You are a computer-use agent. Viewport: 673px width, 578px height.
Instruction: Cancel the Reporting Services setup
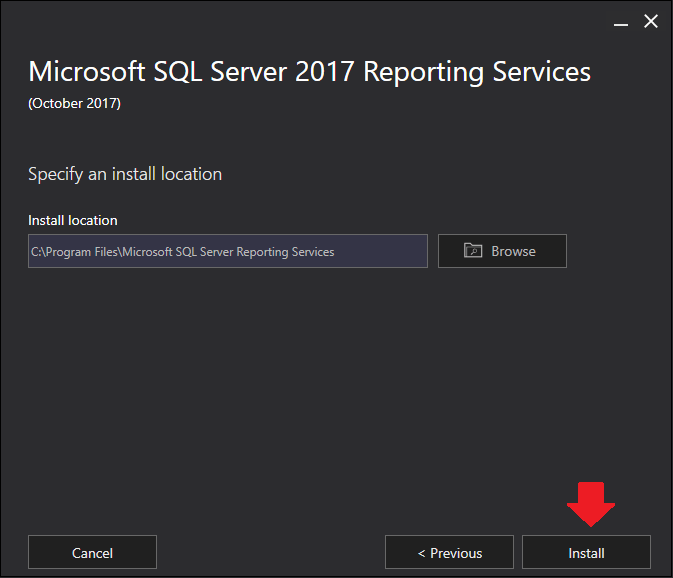click(x=92, y=552)
